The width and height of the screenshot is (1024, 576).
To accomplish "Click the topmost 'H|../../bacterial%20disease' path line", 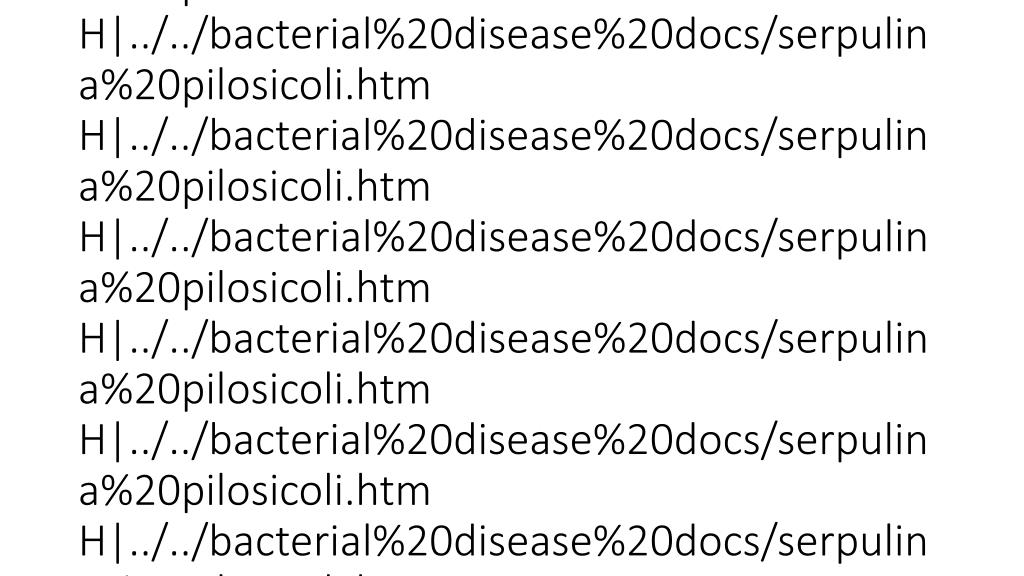I will point(503,35).
